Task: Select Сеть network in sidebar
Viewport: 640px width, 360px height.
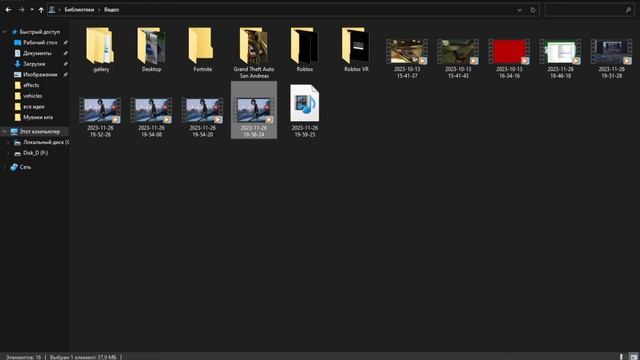Action: [25, 167]
